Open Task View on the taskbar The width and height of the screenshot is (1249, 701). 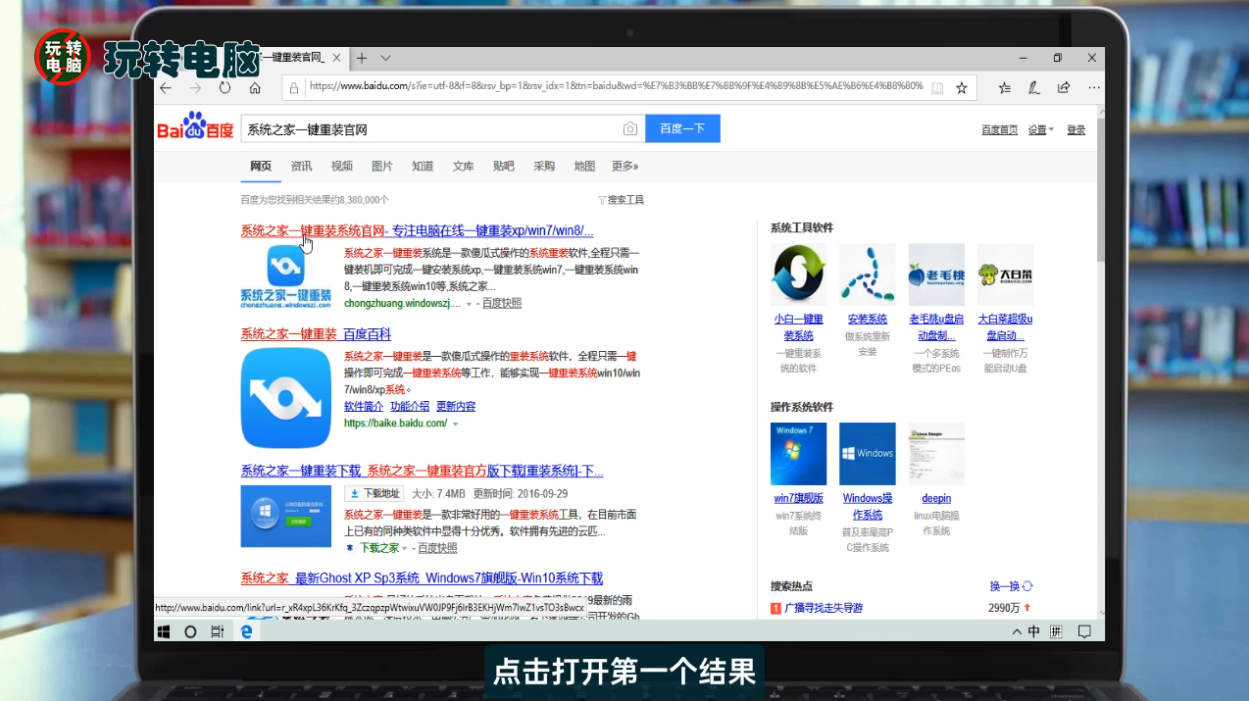pos(218,632)
